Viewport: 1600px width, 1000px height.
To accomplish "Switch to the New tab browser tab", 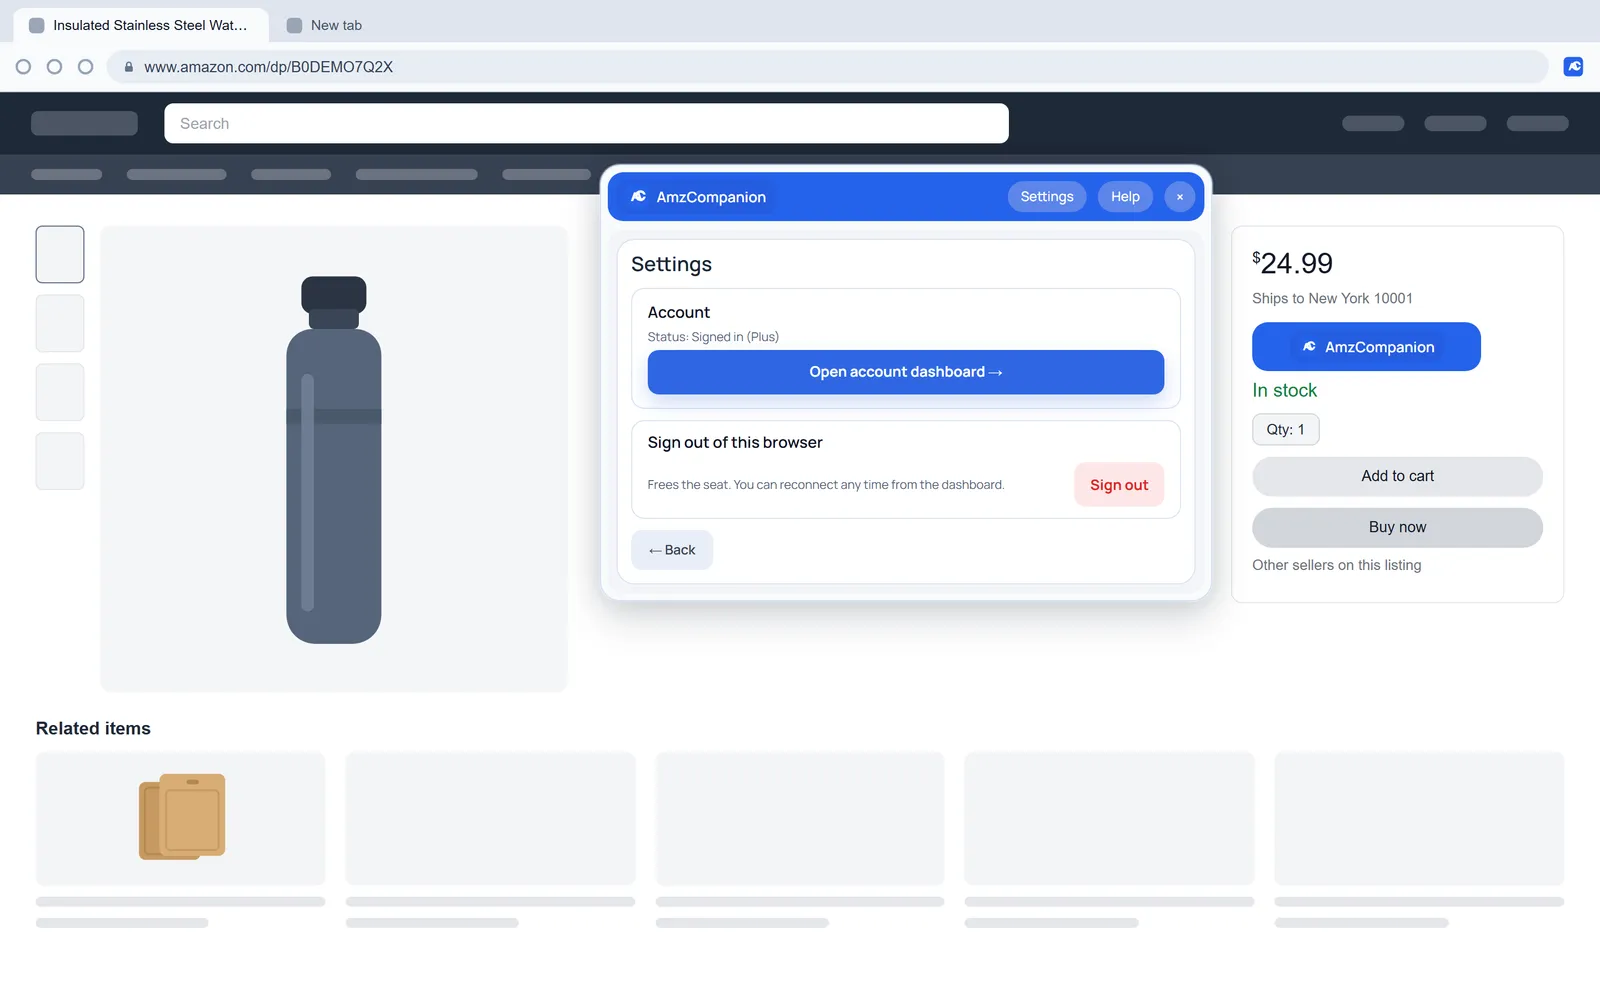I will coord(325,25).
